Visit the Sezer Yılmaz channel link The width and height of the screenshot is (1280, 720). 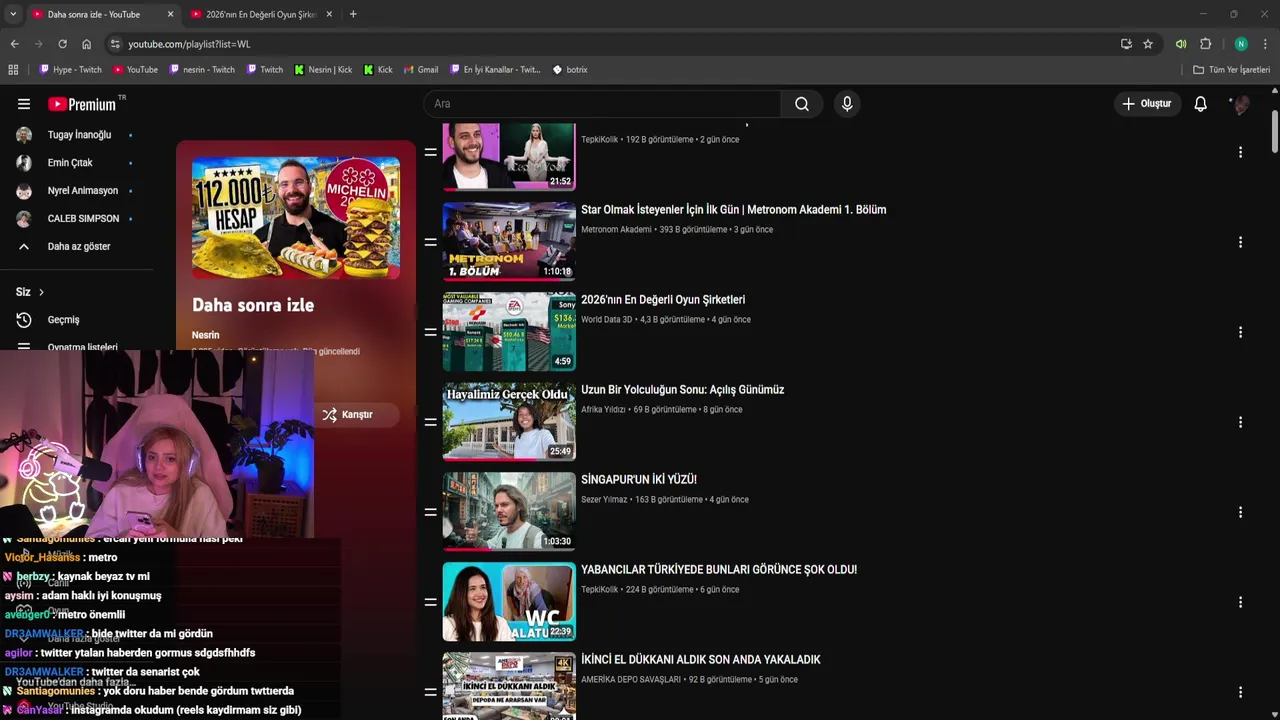[x=604, y=500]
